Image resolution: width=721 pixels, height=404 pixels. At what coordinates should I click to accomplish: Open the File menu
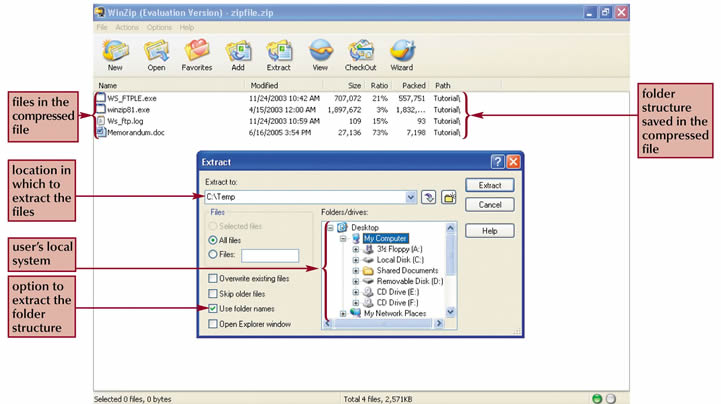(102, 28)
